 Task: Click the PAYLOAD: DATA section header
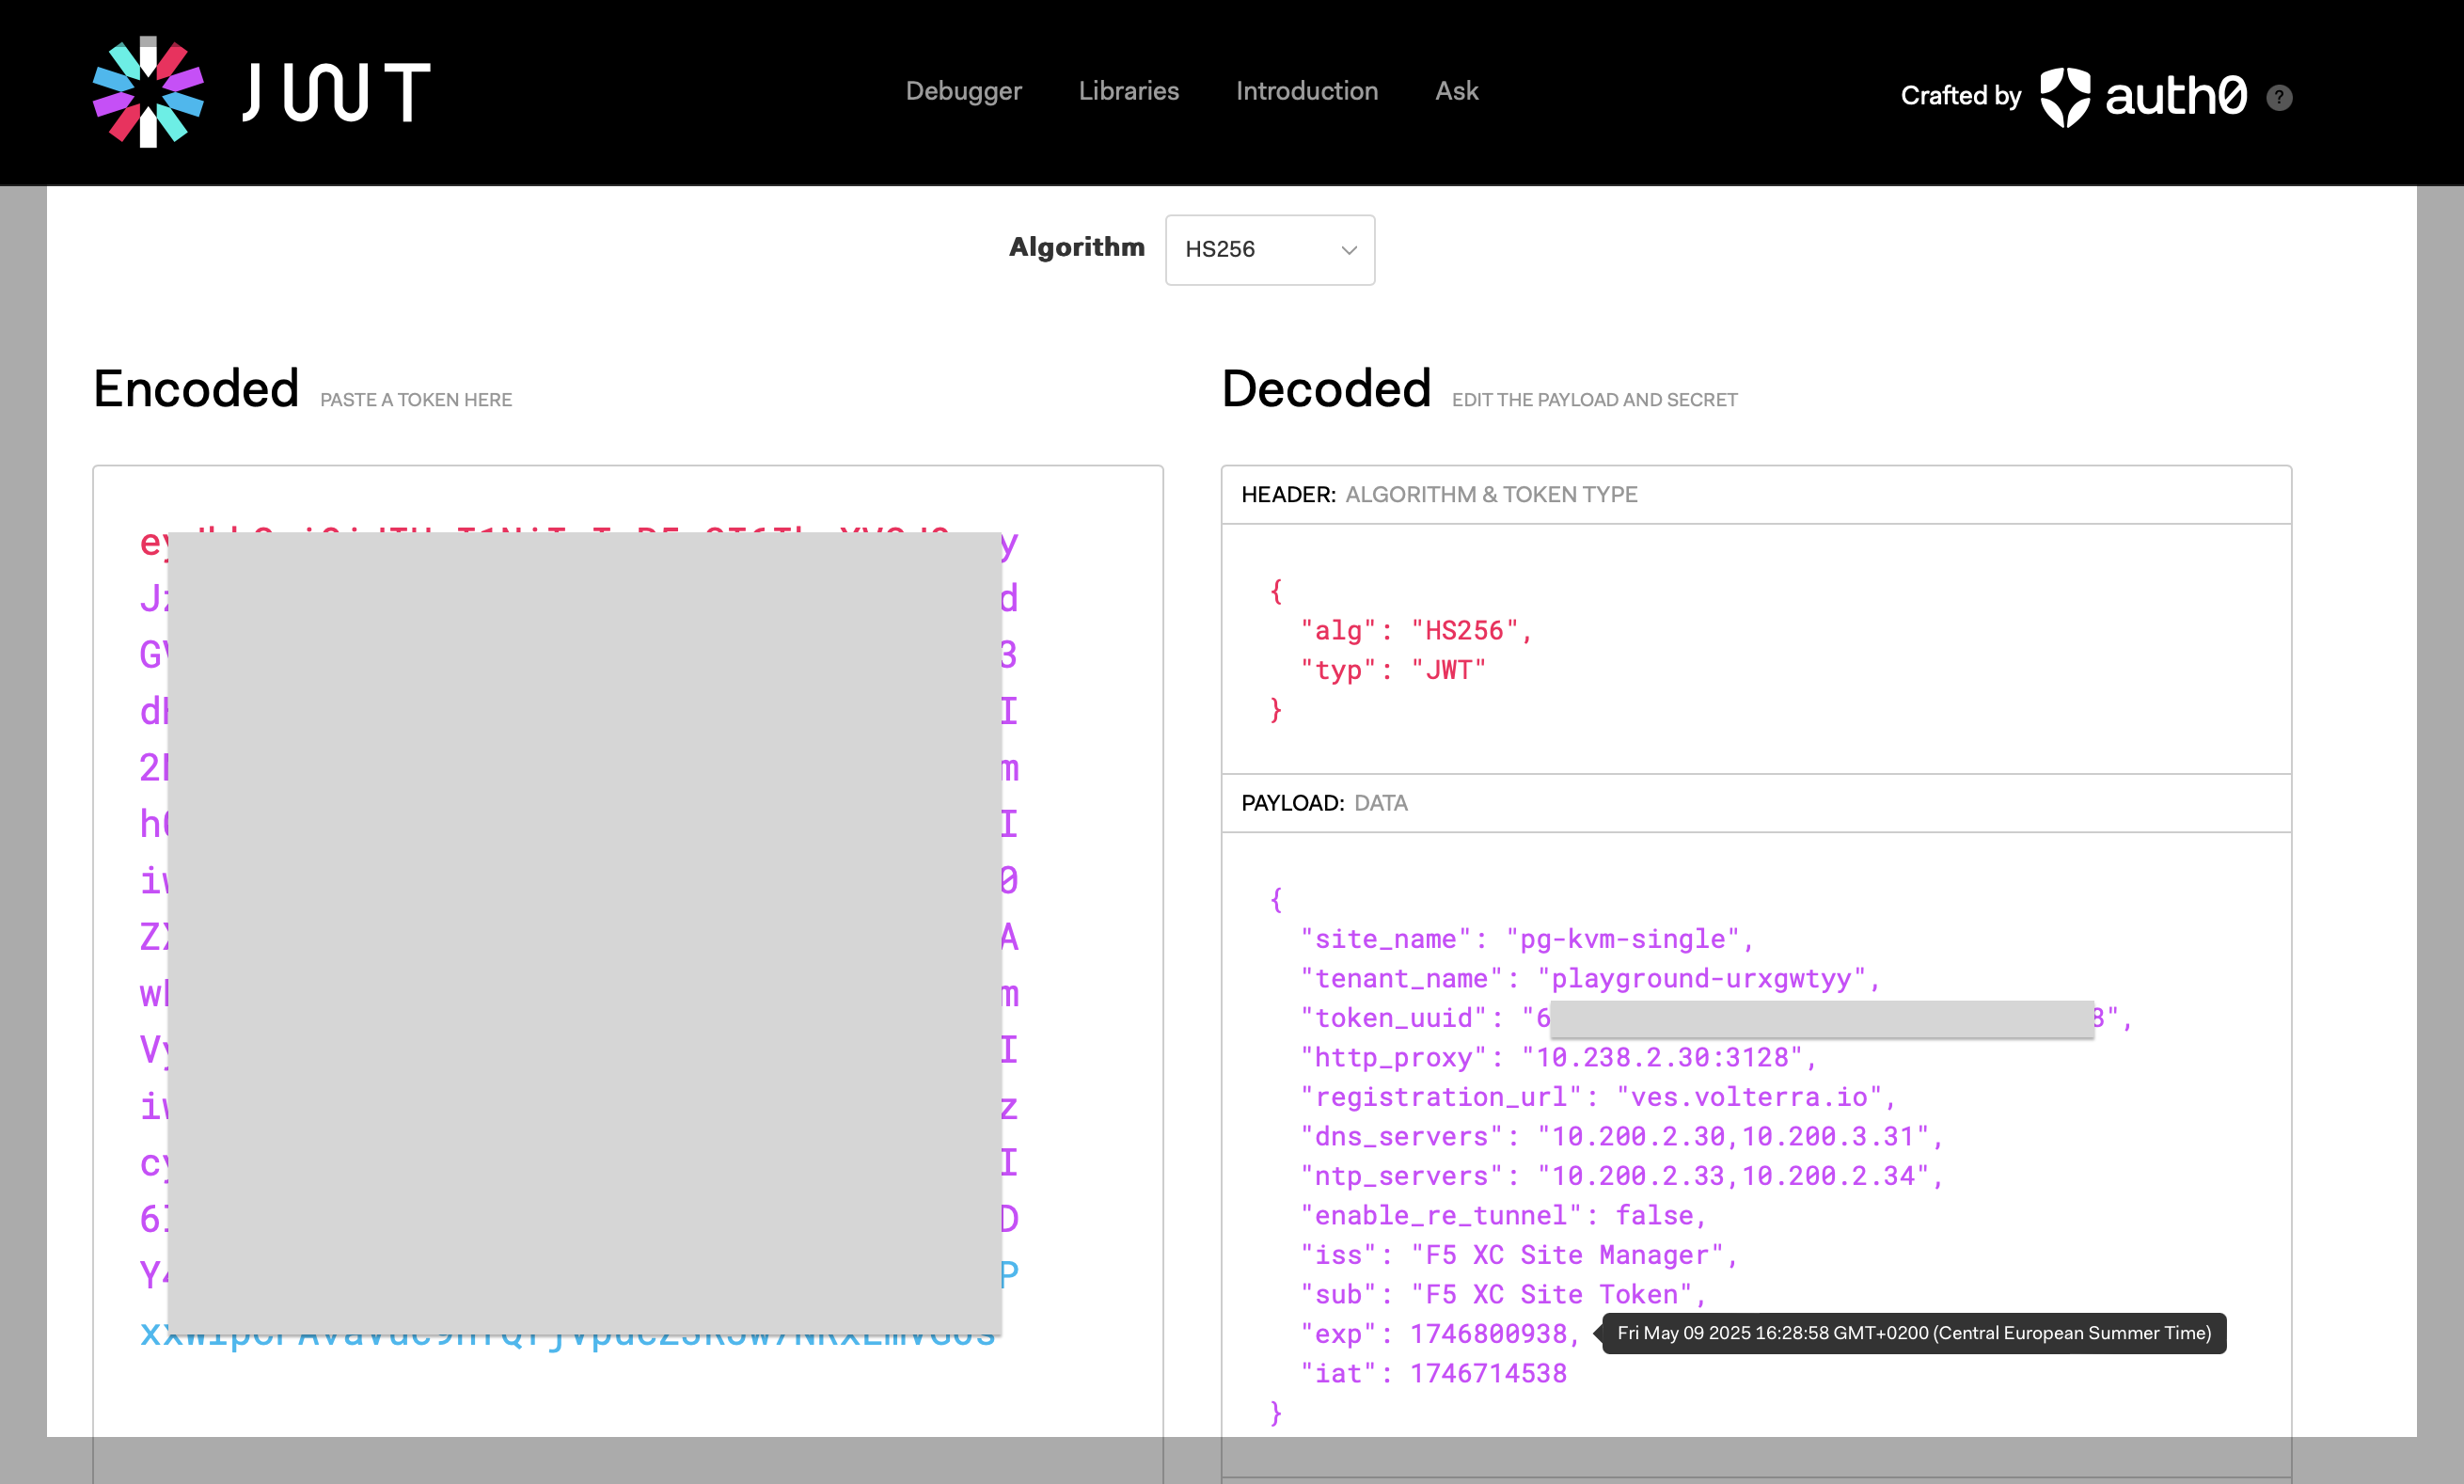[1325, 803]
